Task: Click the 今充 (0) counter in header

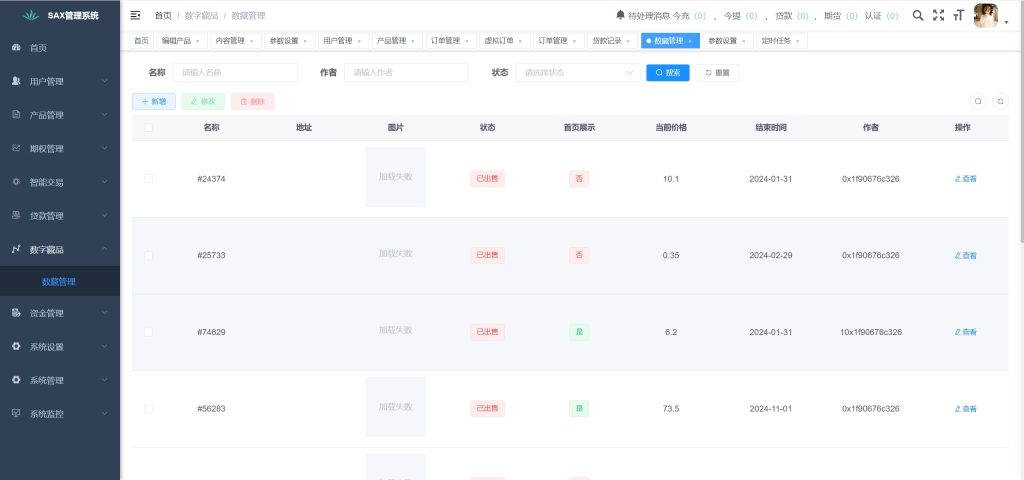Action: (690, 16)
